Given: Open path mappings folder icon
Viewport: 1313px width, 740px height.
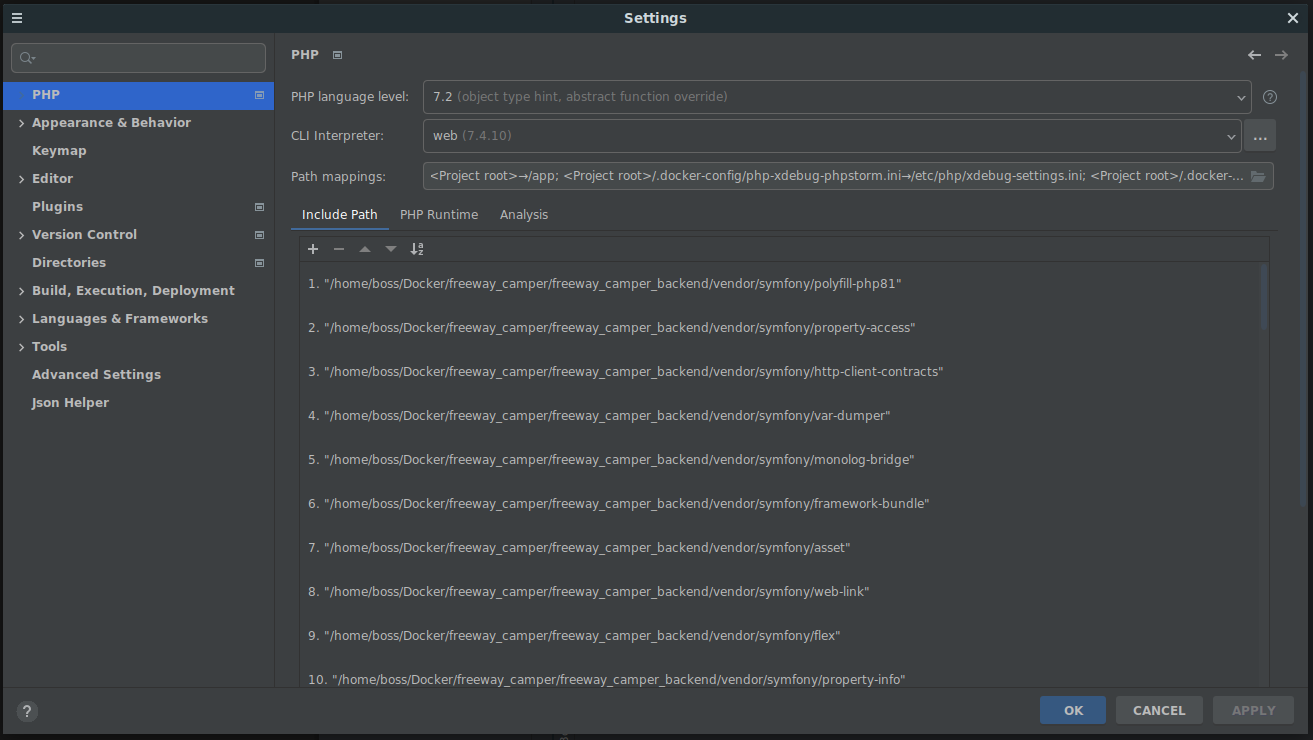Looking at the screenshot, I should click(x=1258, y=176).
